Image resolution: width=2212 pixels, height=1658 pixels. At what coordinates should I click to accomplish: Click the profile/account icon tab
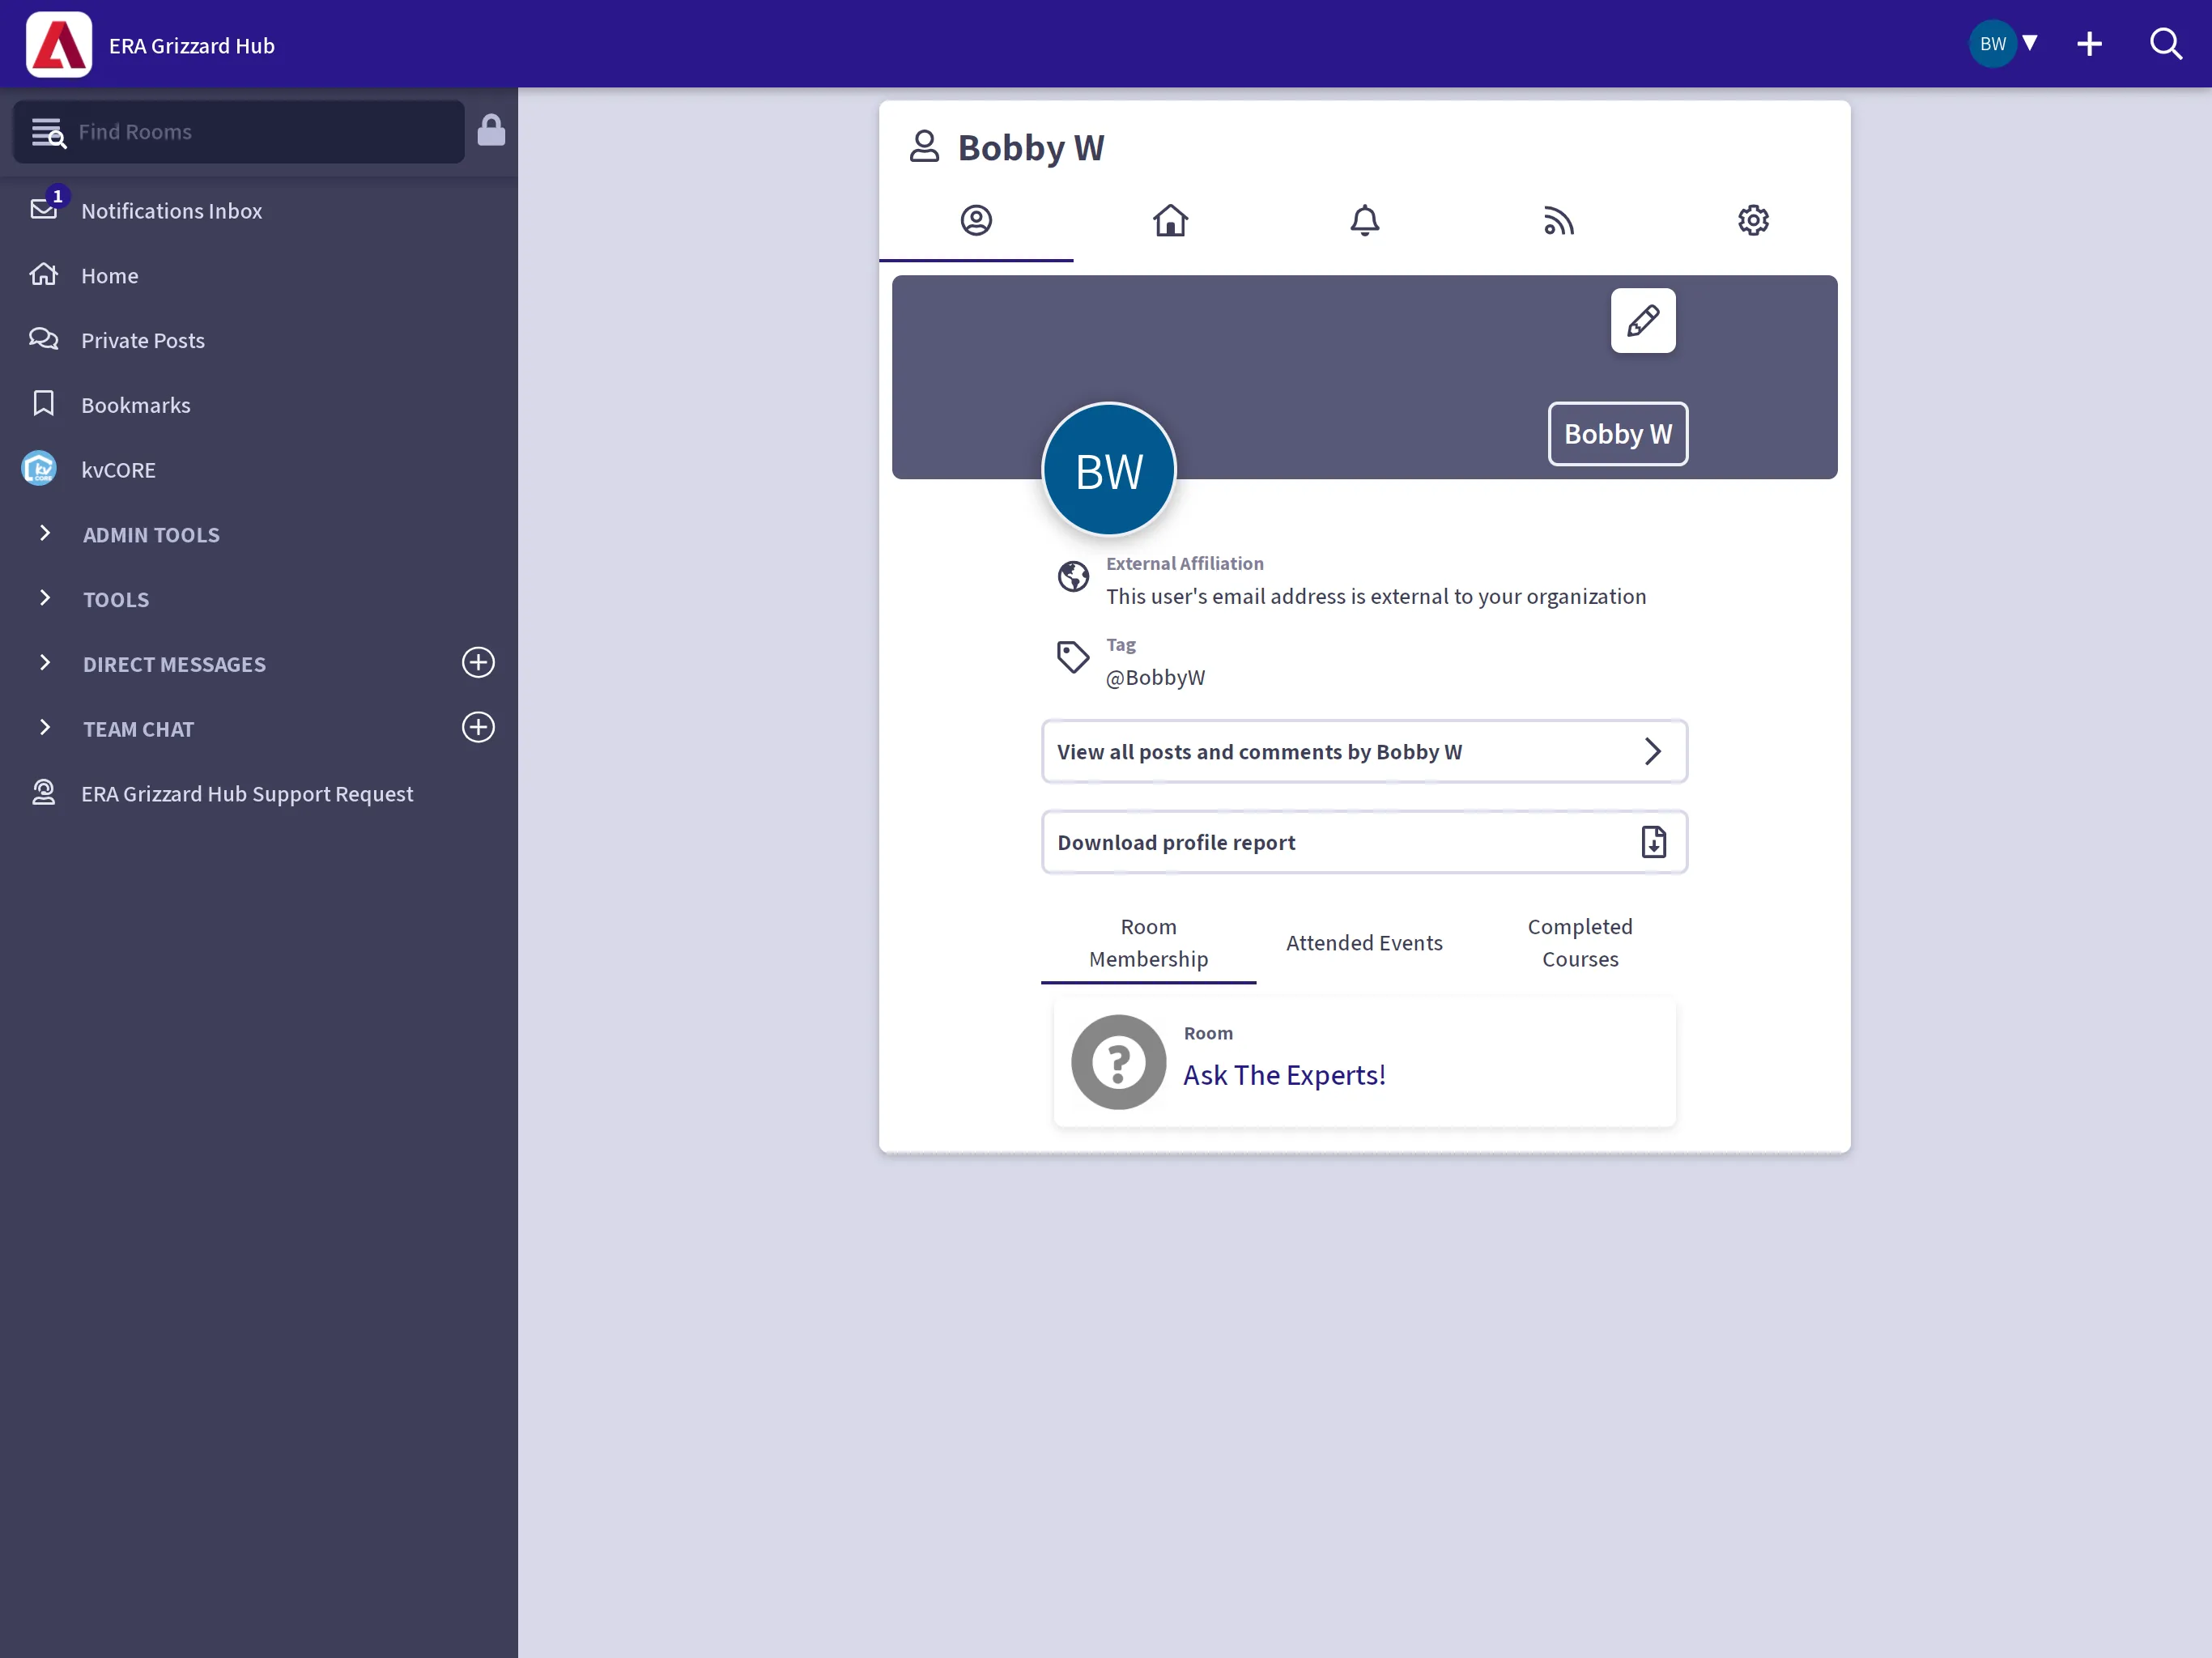point(976,219)
